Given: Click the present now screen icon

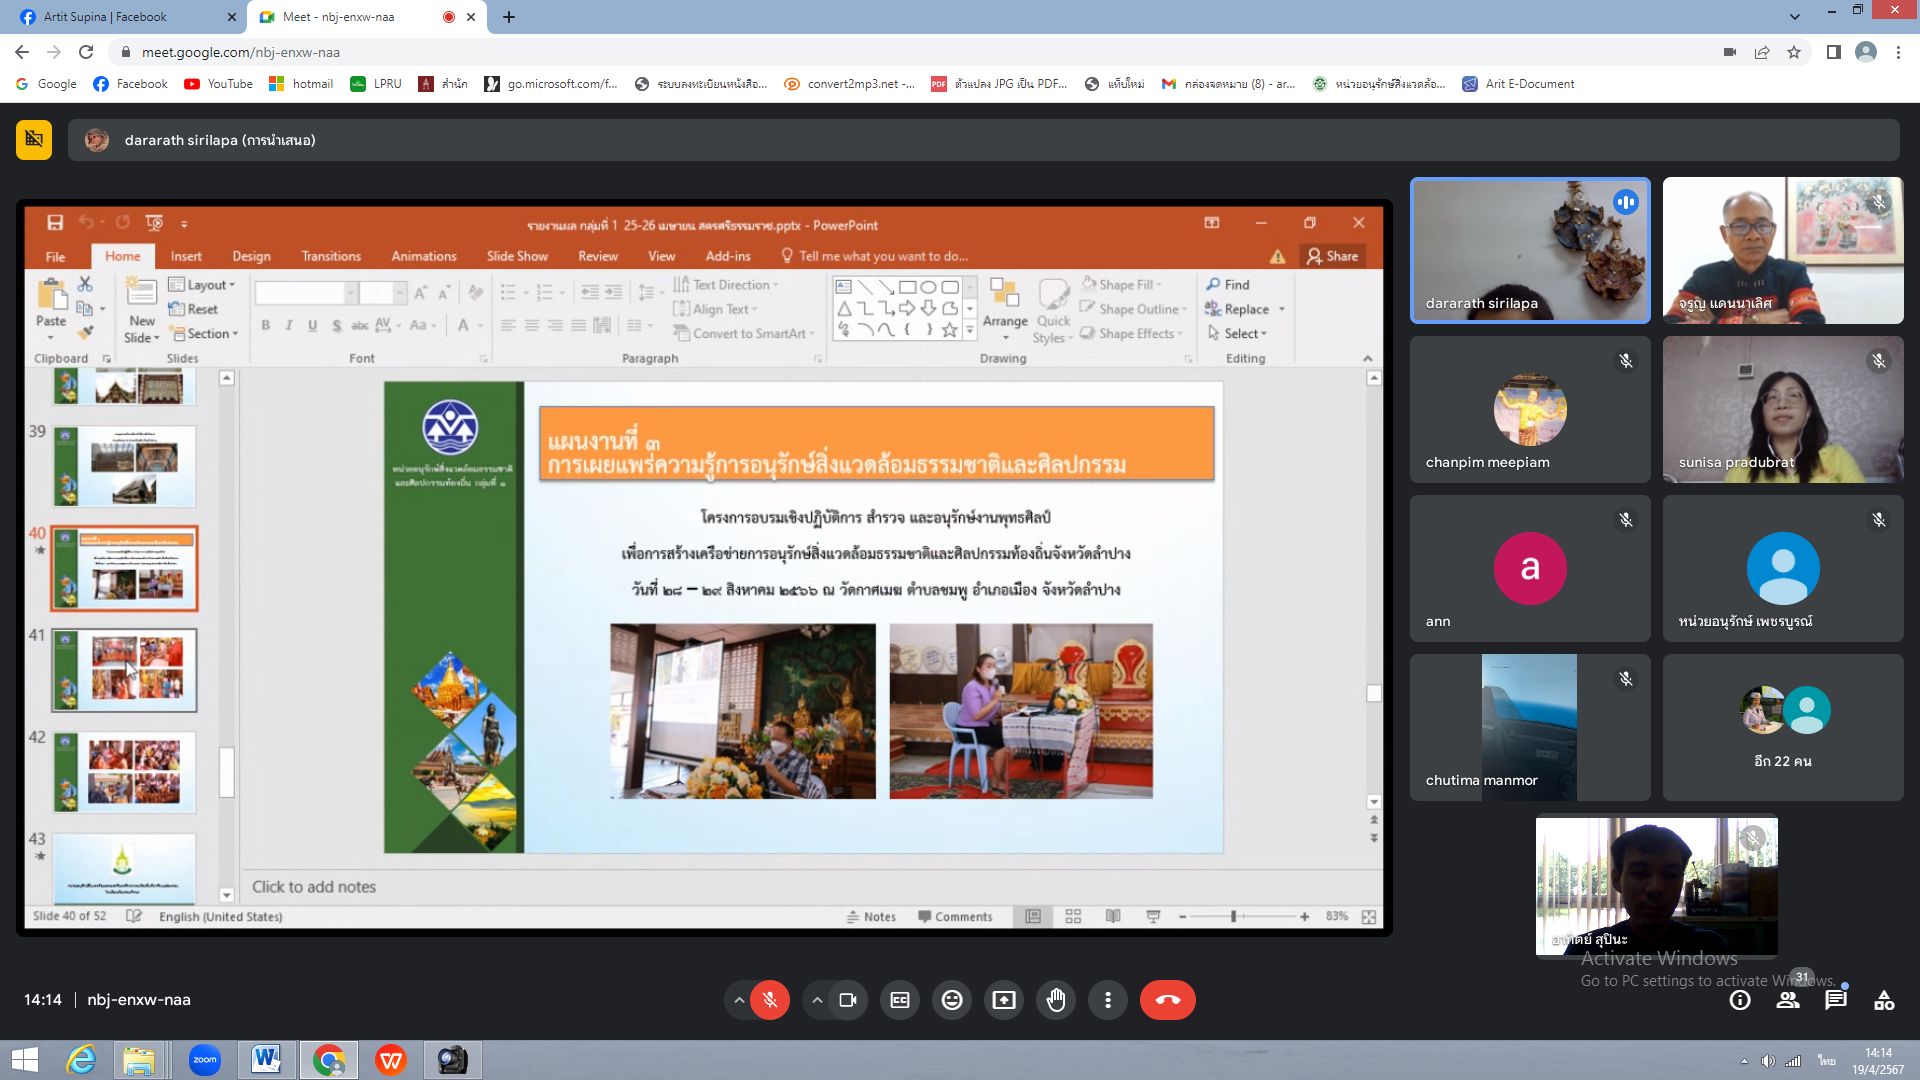Looking at the screenshot, I should 1004,1000.
